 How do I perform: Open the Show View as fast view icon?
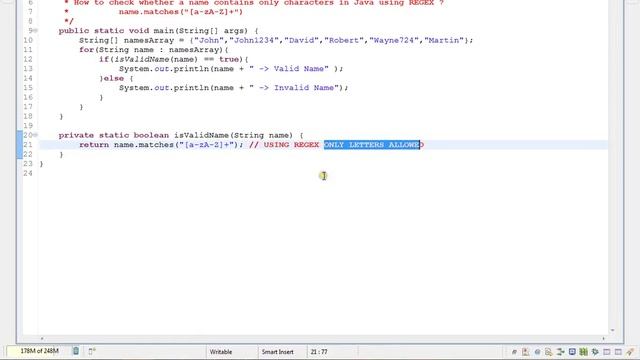pyautogui.click(x=92, y=351)
